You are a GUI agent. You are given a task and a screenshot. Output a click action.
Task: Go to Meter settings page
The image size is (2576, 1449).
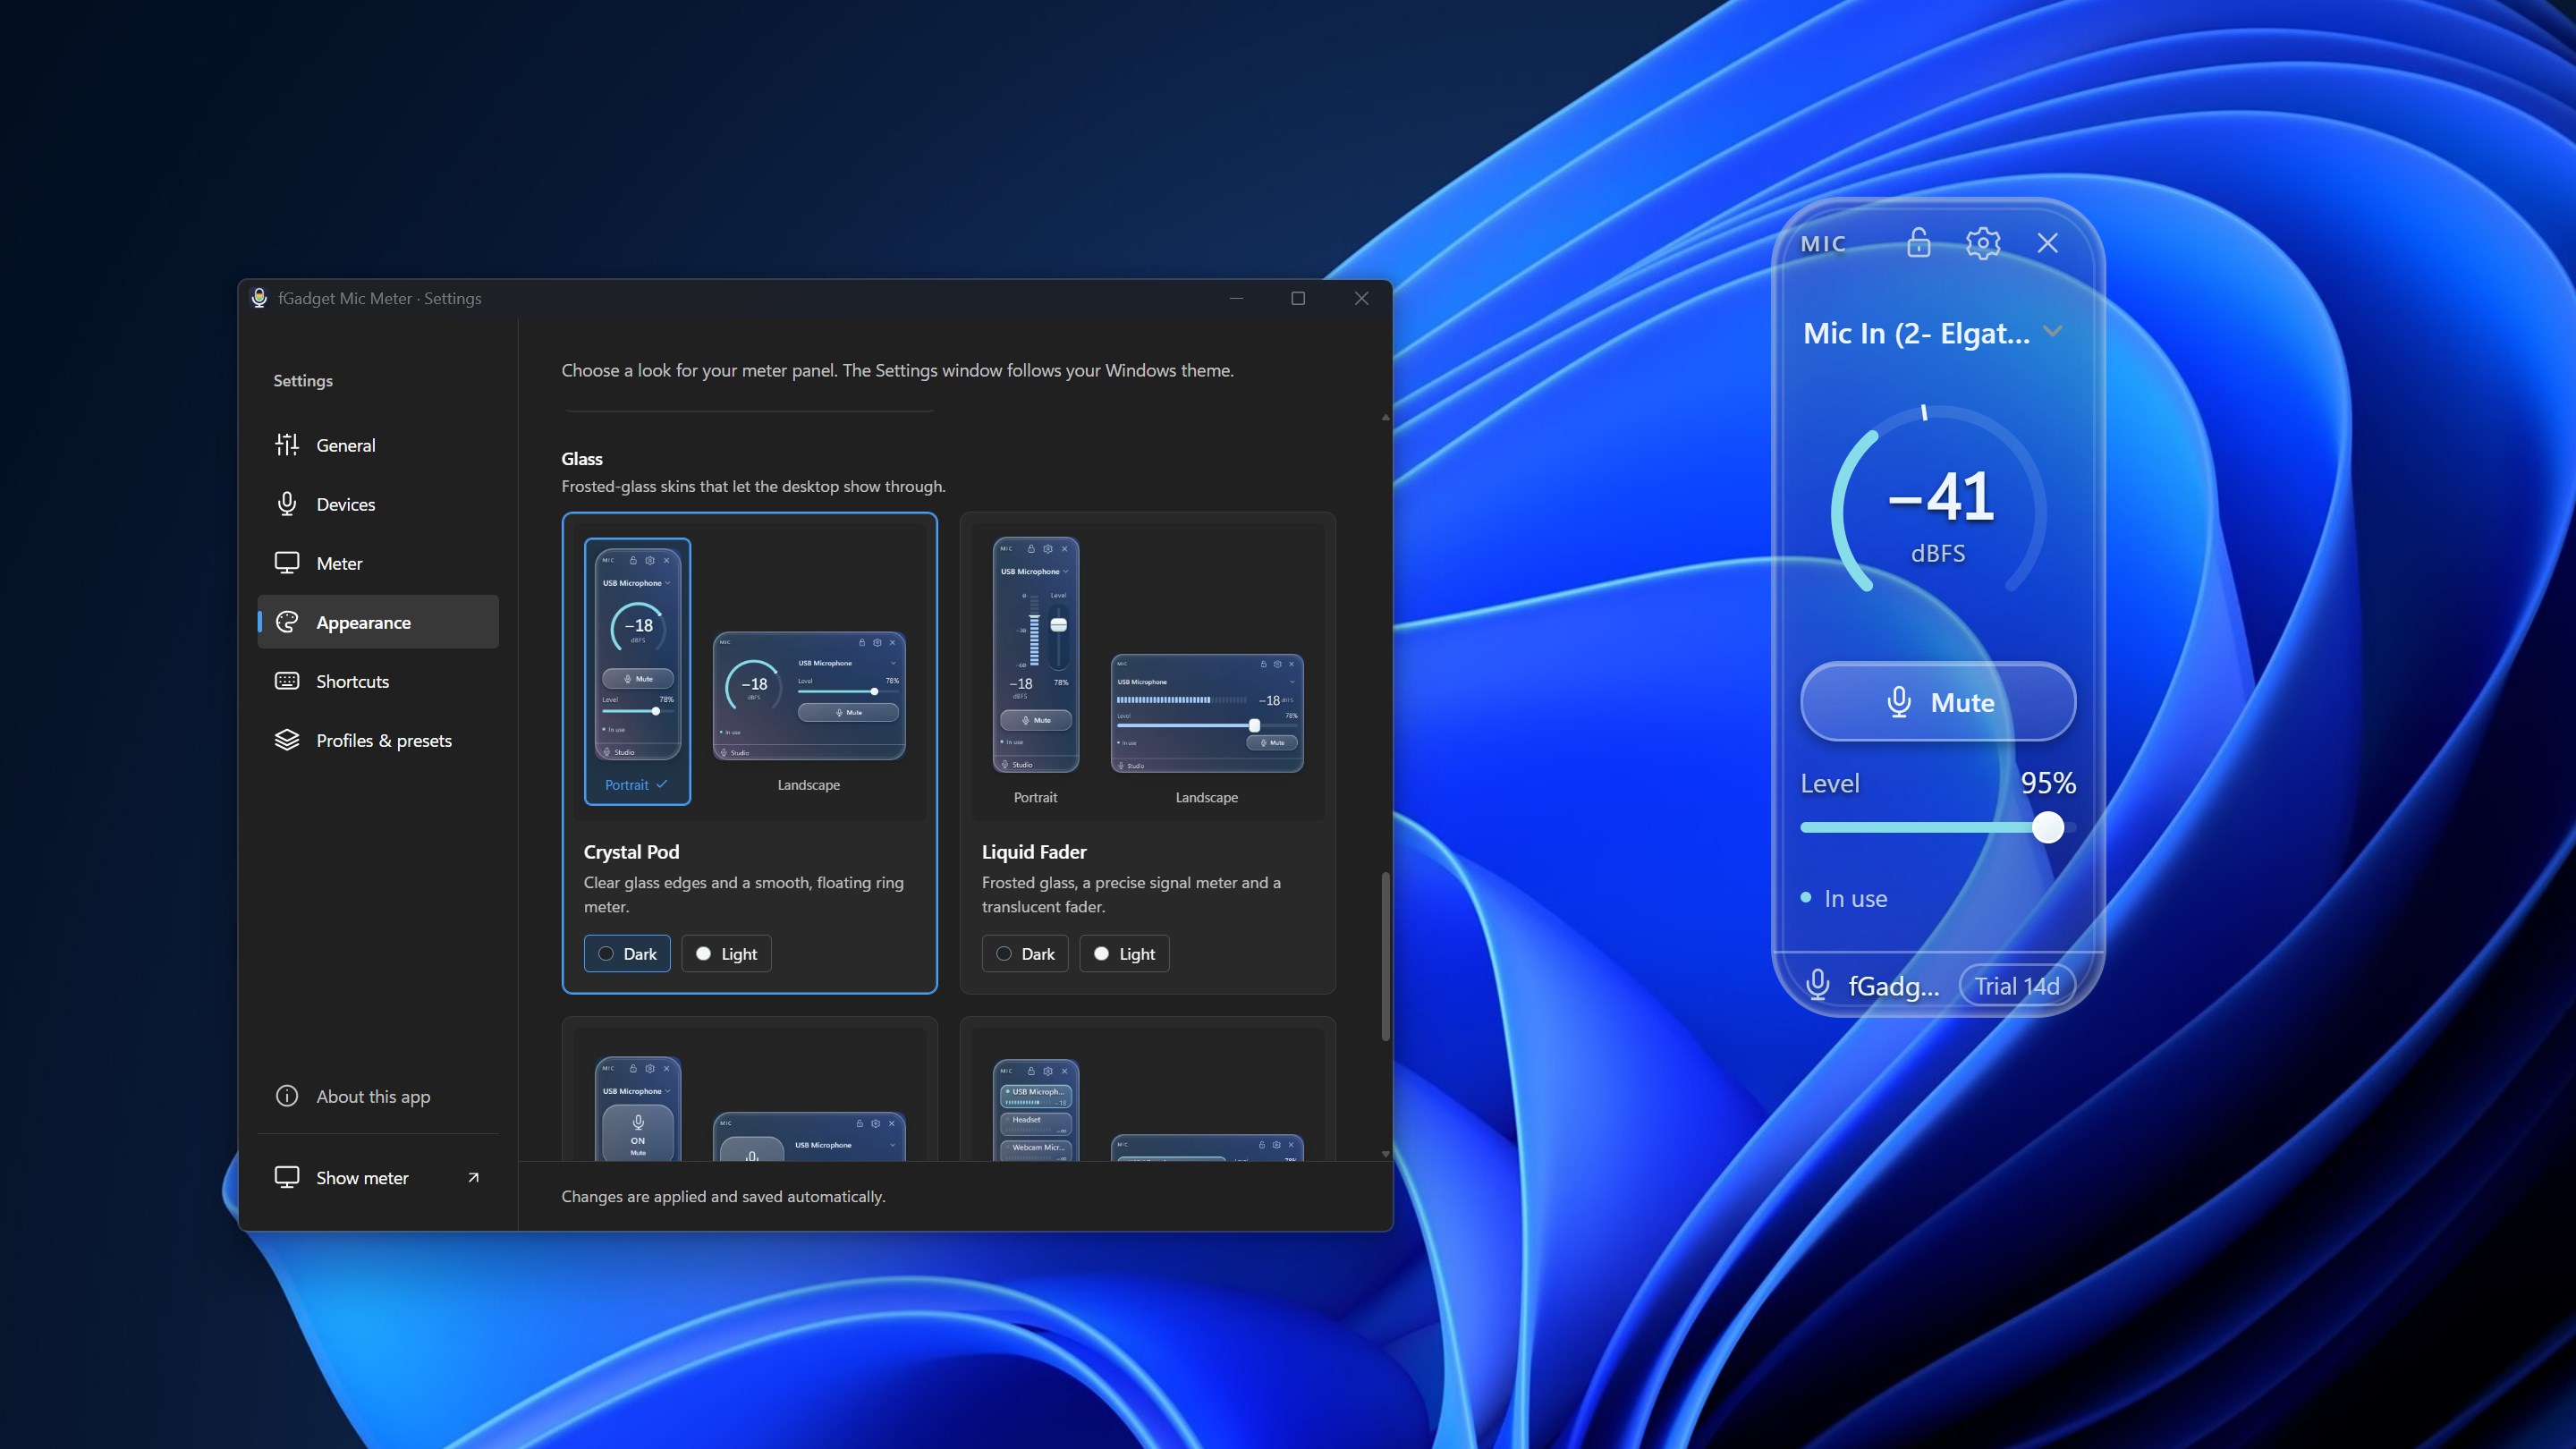(378, 563)
